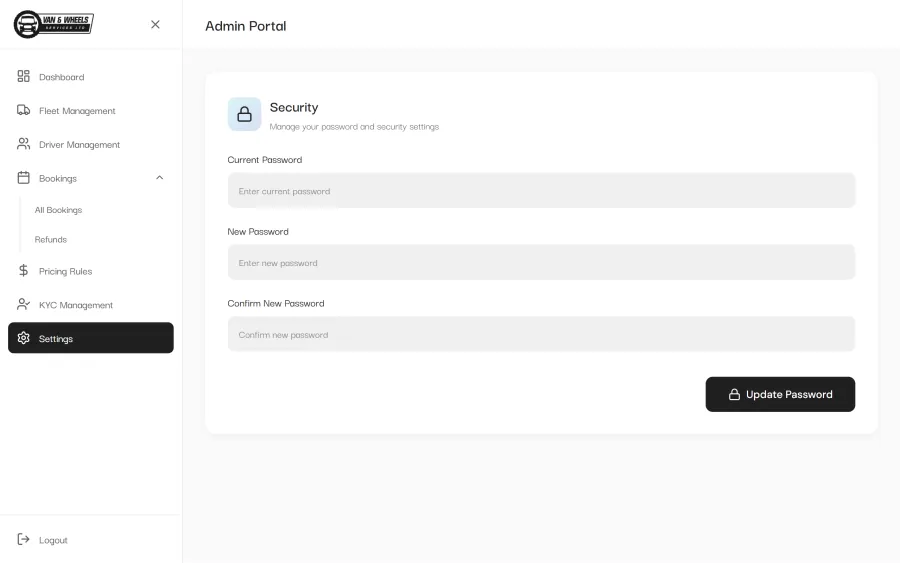Focus the Confirm New Password field
The image size is (900, 563).
(x=541, y=334)
